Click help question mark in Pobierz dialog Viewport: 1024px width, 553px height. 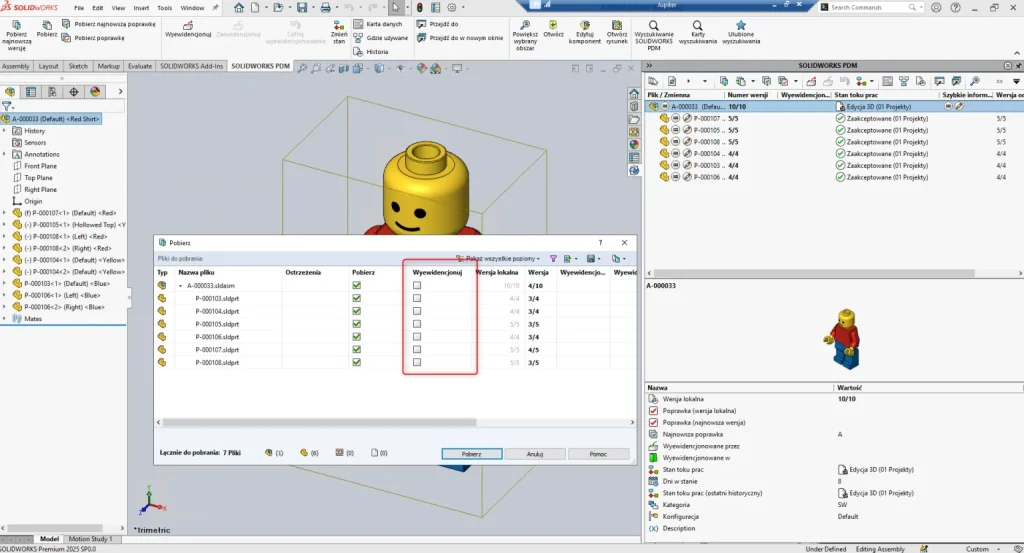coord(600,242)
